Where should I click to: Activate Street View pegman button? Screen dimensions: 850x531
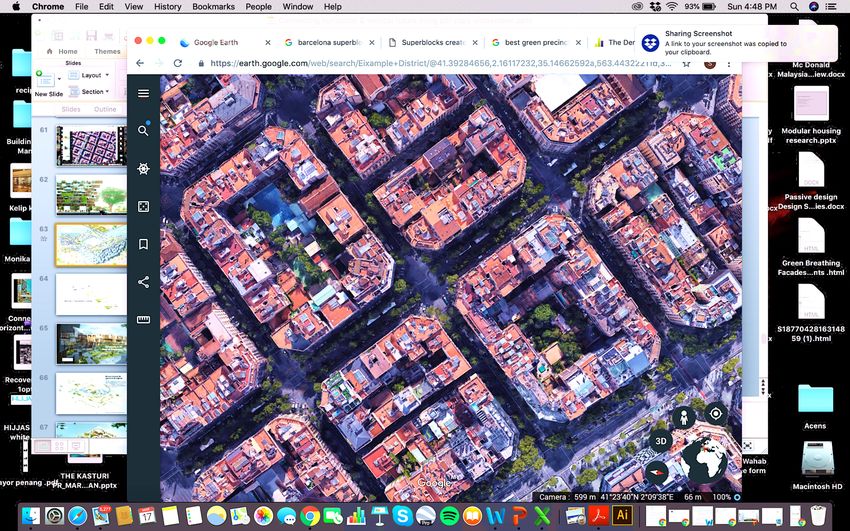tap(684, 417)
